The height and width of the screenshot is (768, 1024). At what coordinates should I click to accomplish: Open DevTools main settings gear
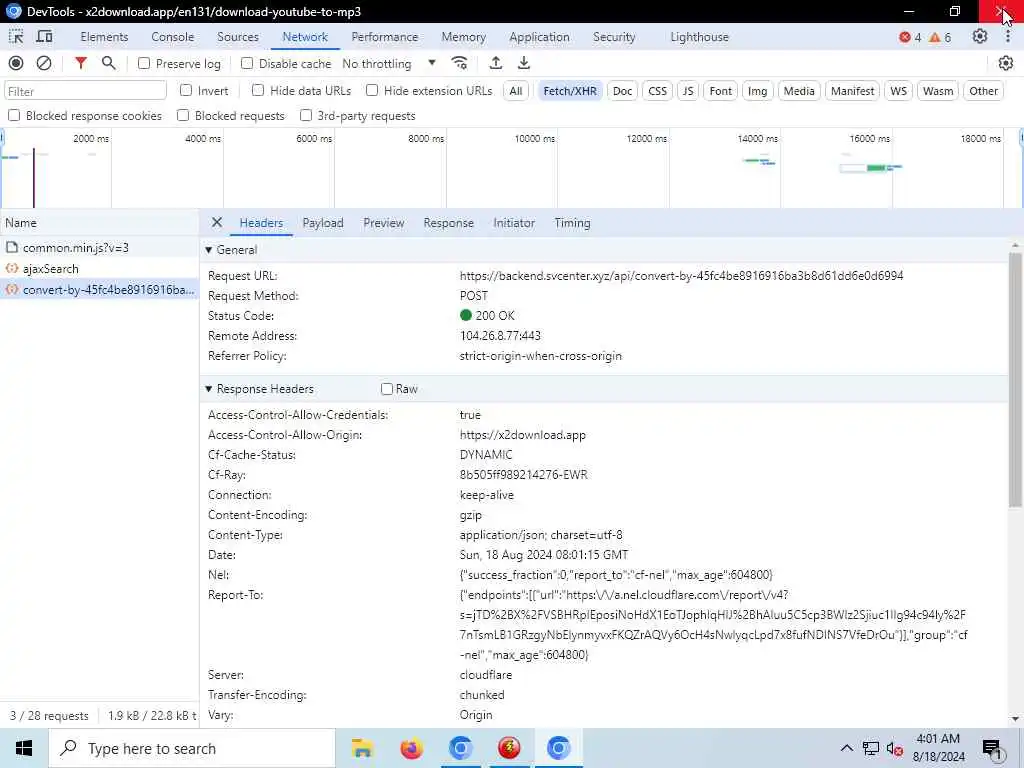980,37
